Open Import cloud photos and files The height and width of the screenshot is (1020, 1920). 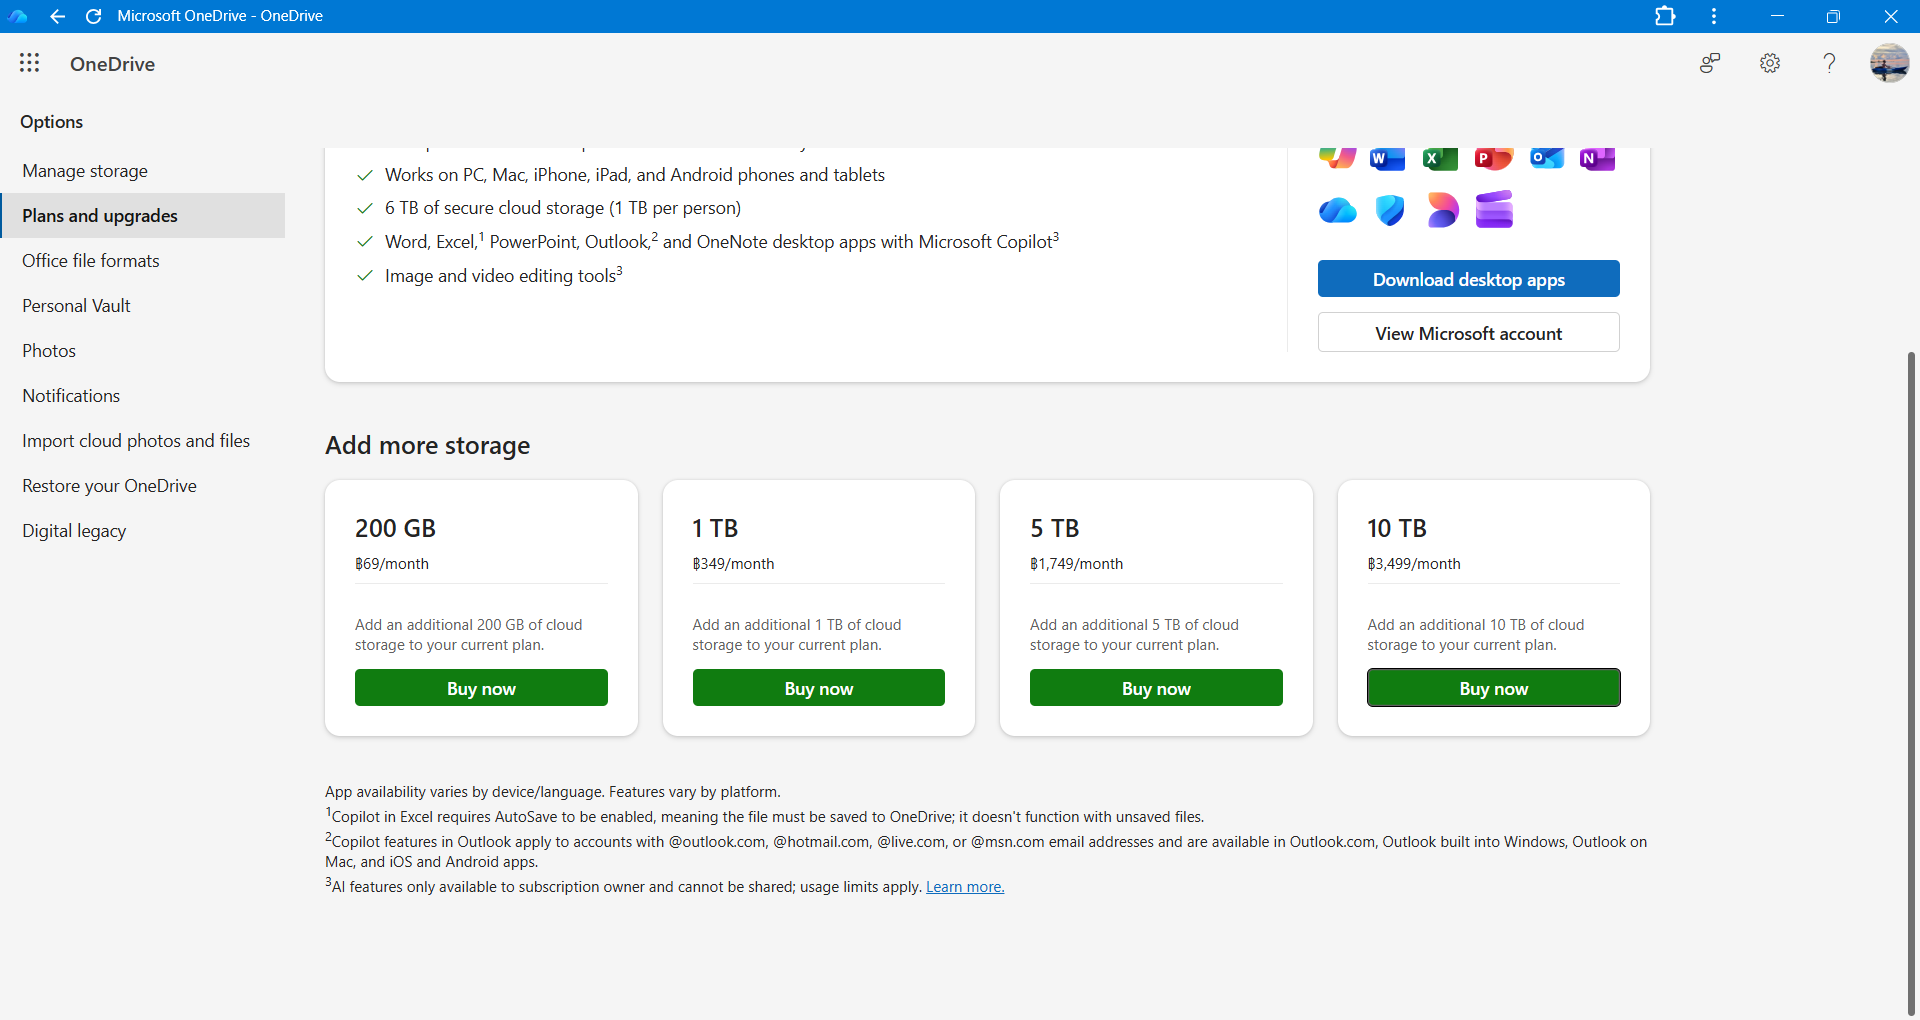coord(143,441)
